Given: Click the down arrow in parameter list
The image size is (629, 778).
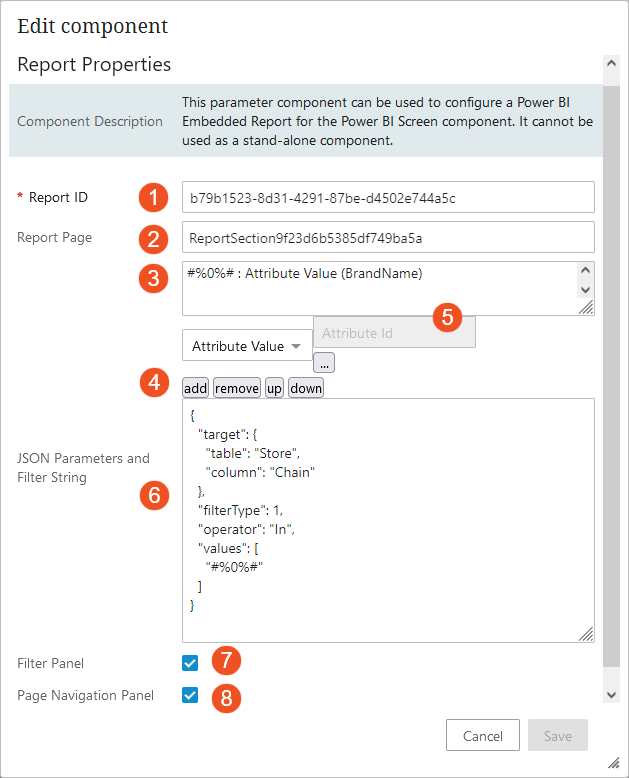Looking at the screenshot, I should [586, 289].
